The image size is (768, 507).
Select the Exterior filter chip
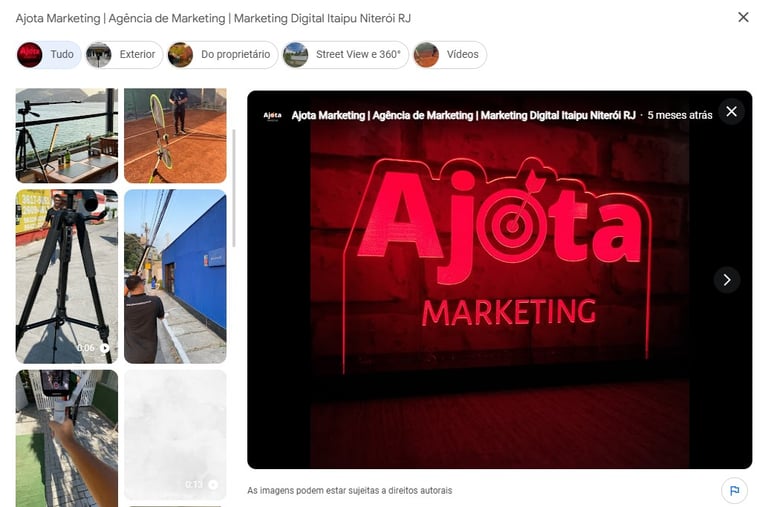[124, 54]
